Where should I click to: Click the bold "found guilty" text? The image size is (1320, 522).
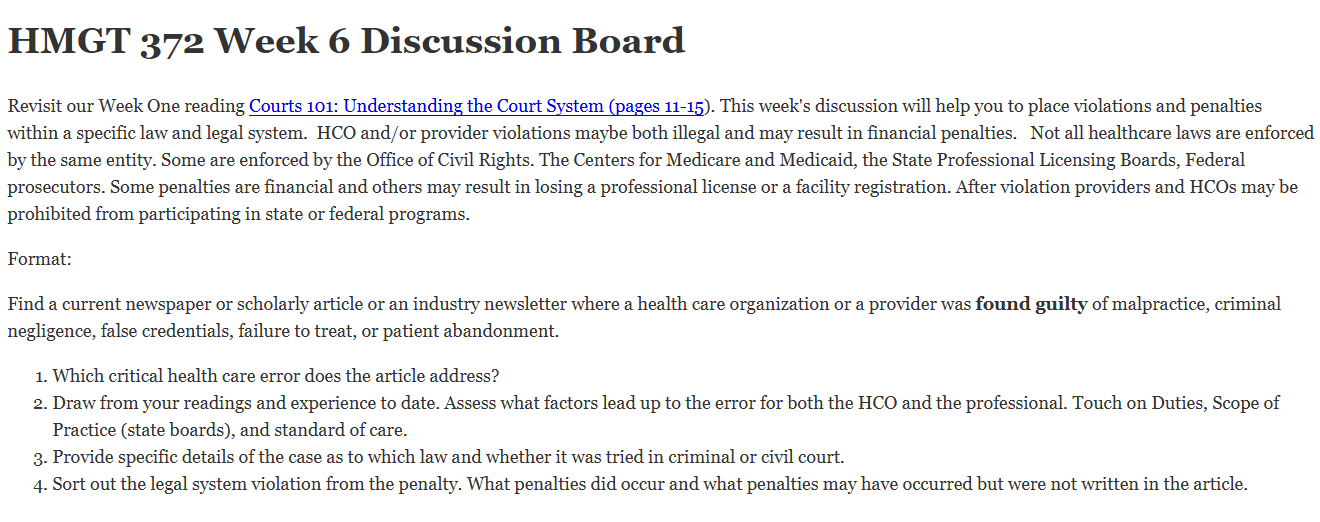[x=1031, y=305]
